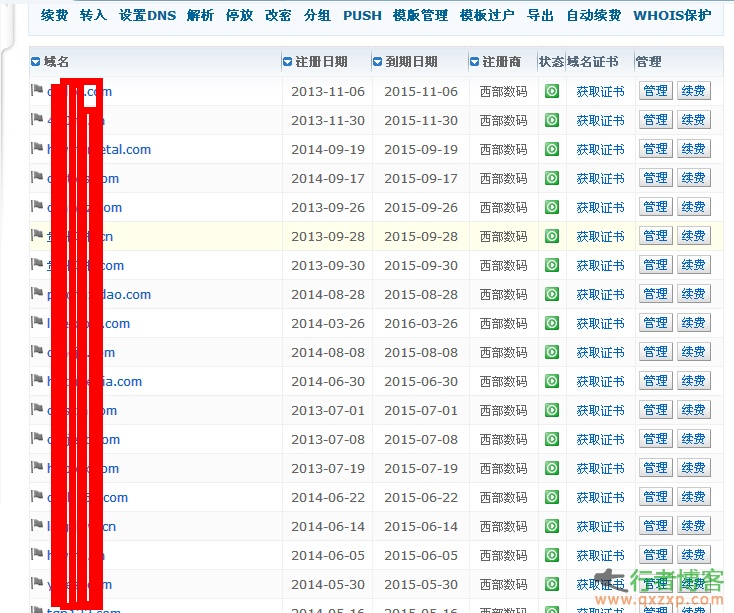
Task: Click green status icon for 2015-09-19 row
Action: (x=552, y=149)
